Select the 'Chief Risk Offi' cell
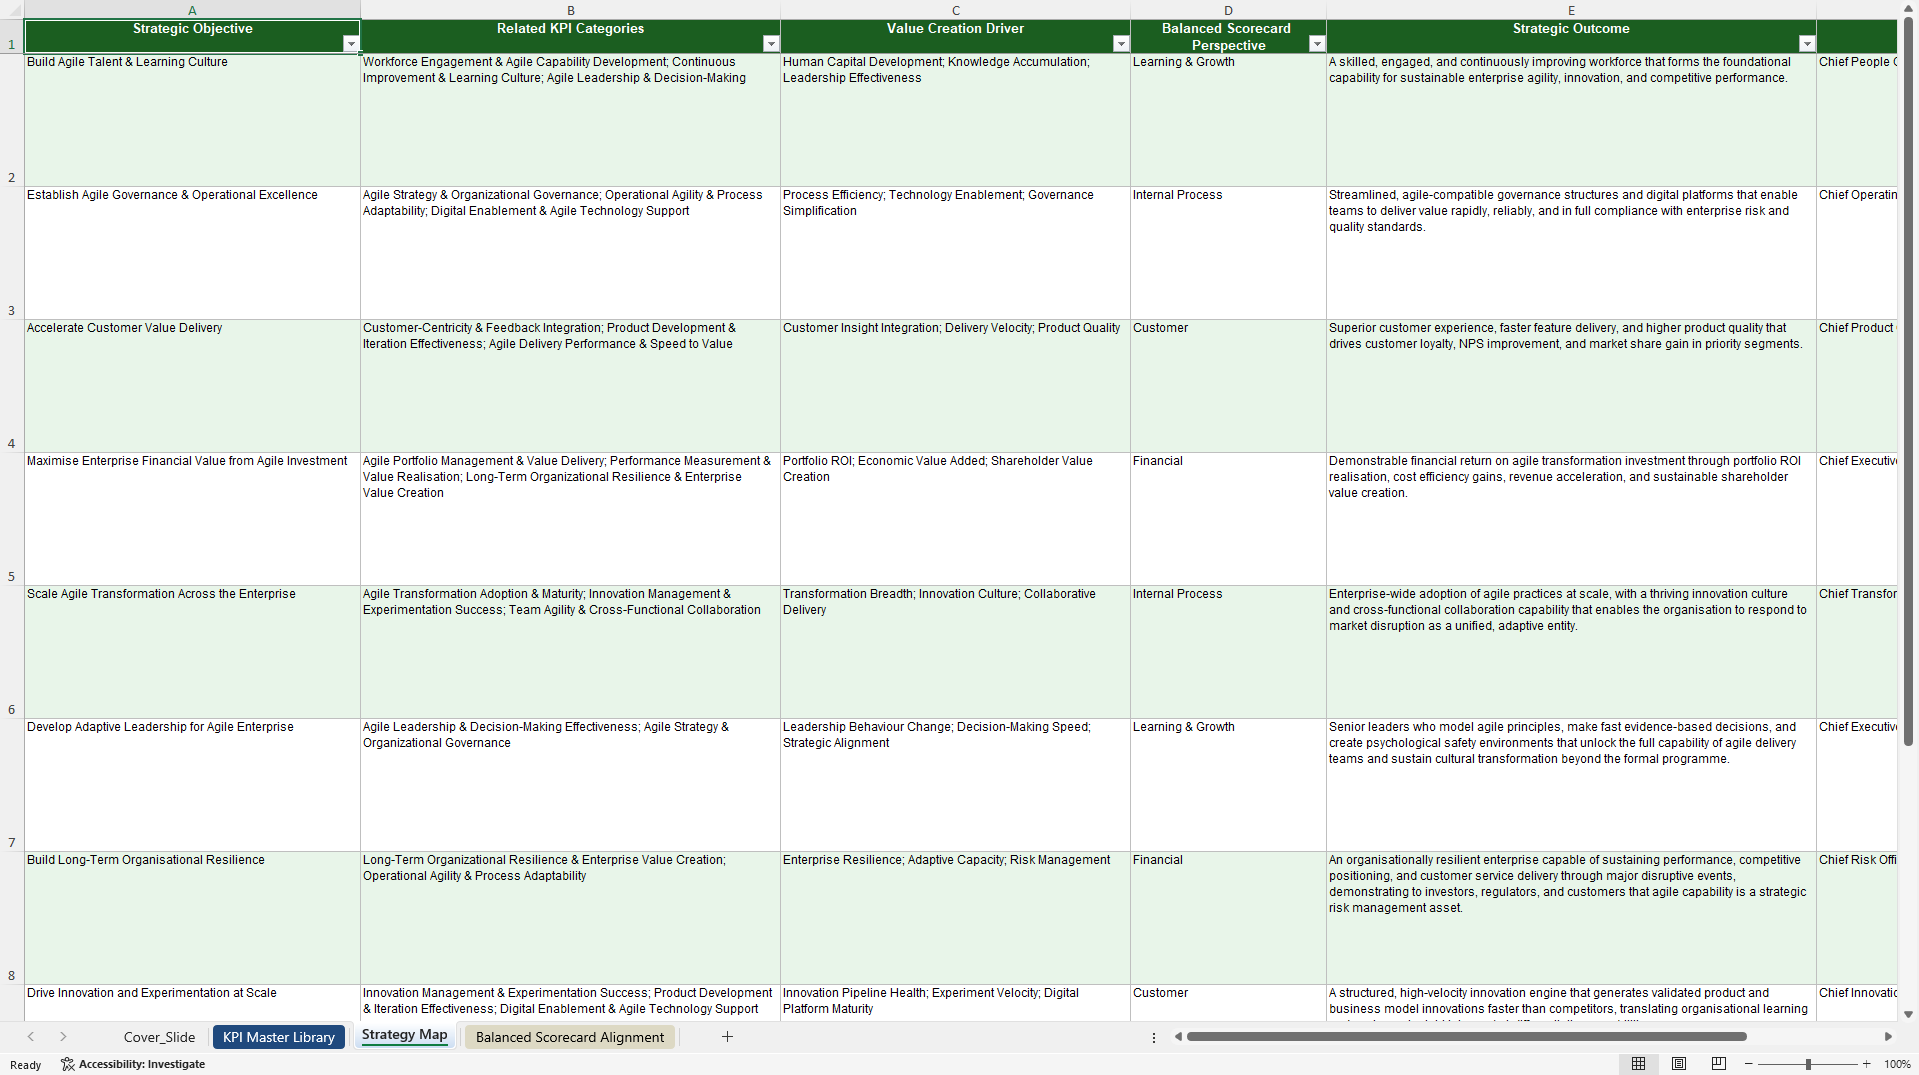The height and width of the screenshot is (1075, 1919). (x=1857, y=918)
